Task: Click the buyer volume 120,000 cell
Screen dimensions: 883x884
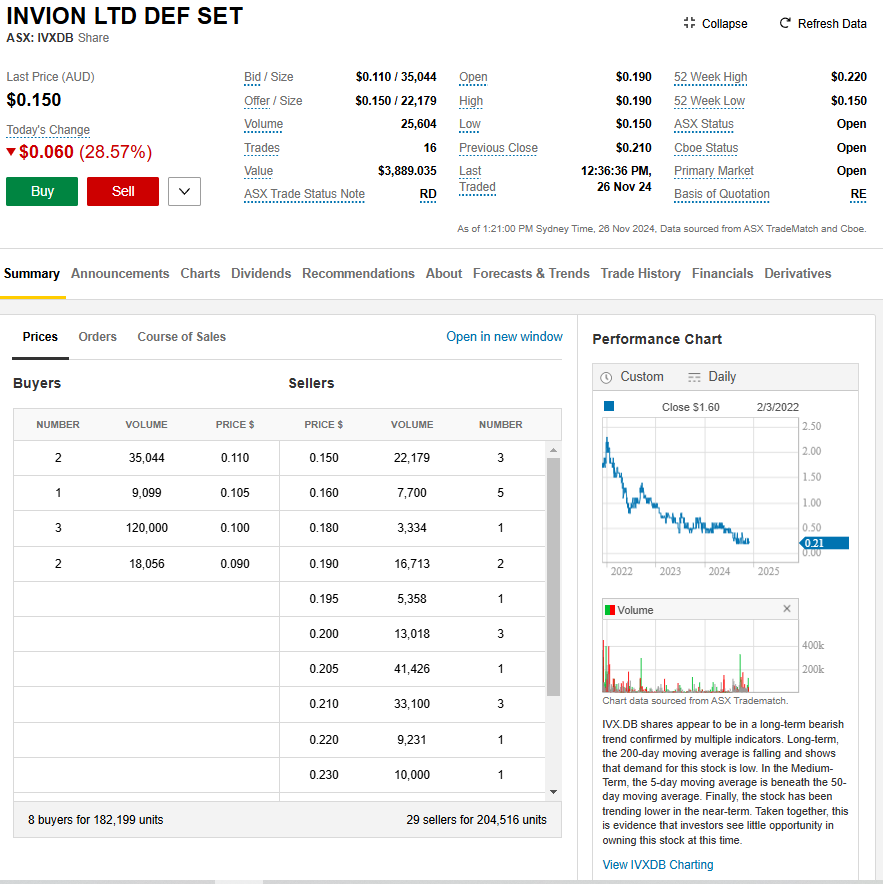Action: [147, 528]
